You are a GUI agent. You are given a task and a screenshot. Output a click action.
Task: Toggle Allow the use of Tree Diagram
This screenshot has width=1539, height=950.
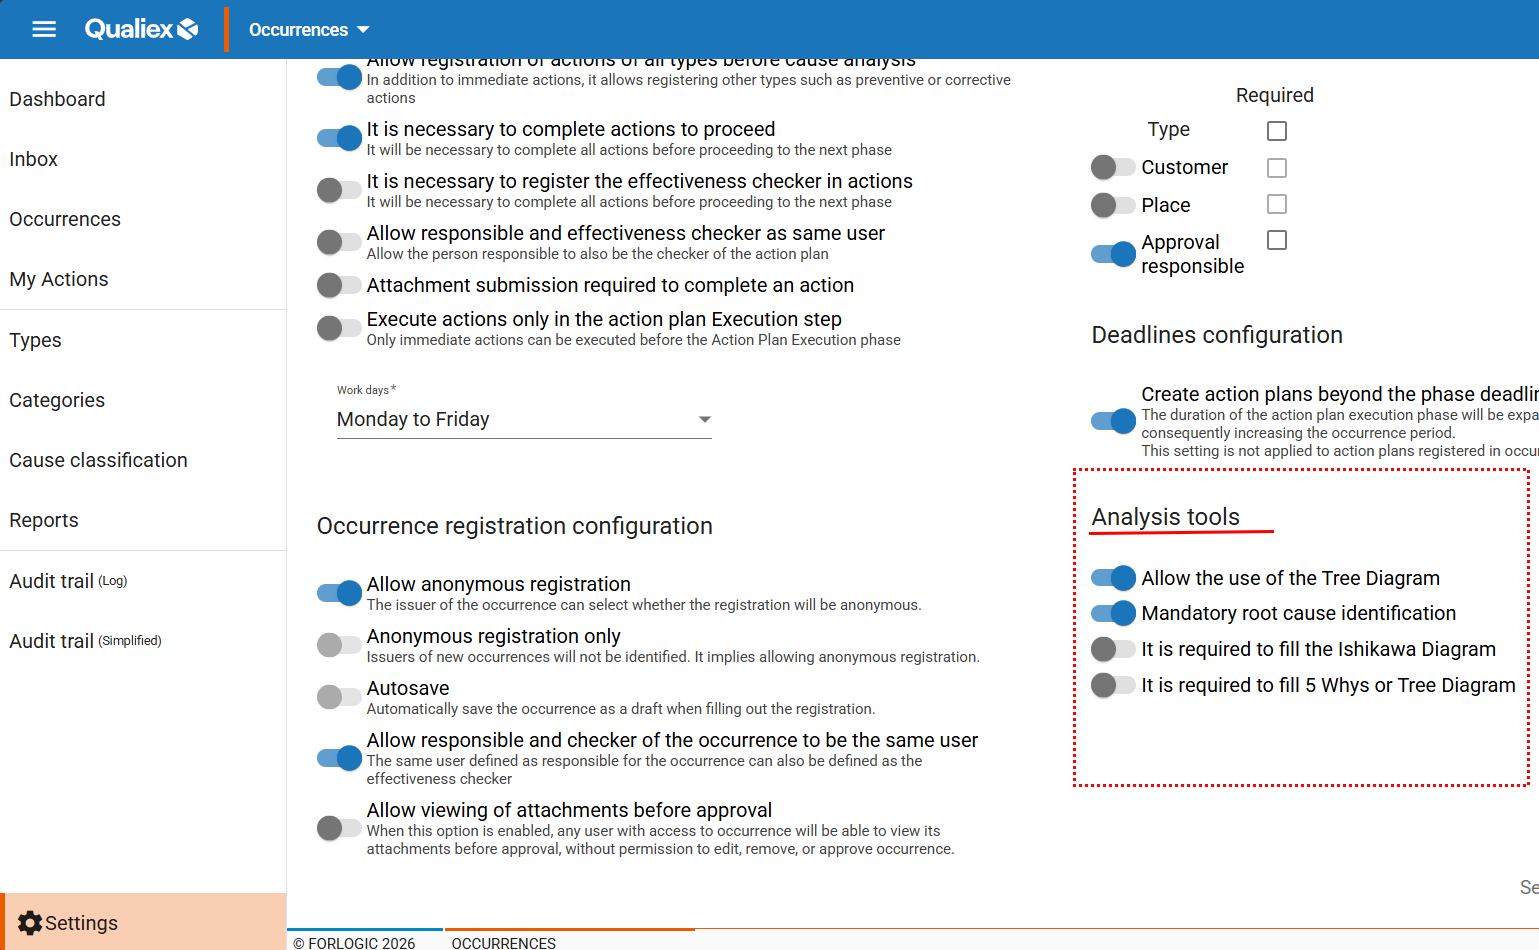(1113, 578)
